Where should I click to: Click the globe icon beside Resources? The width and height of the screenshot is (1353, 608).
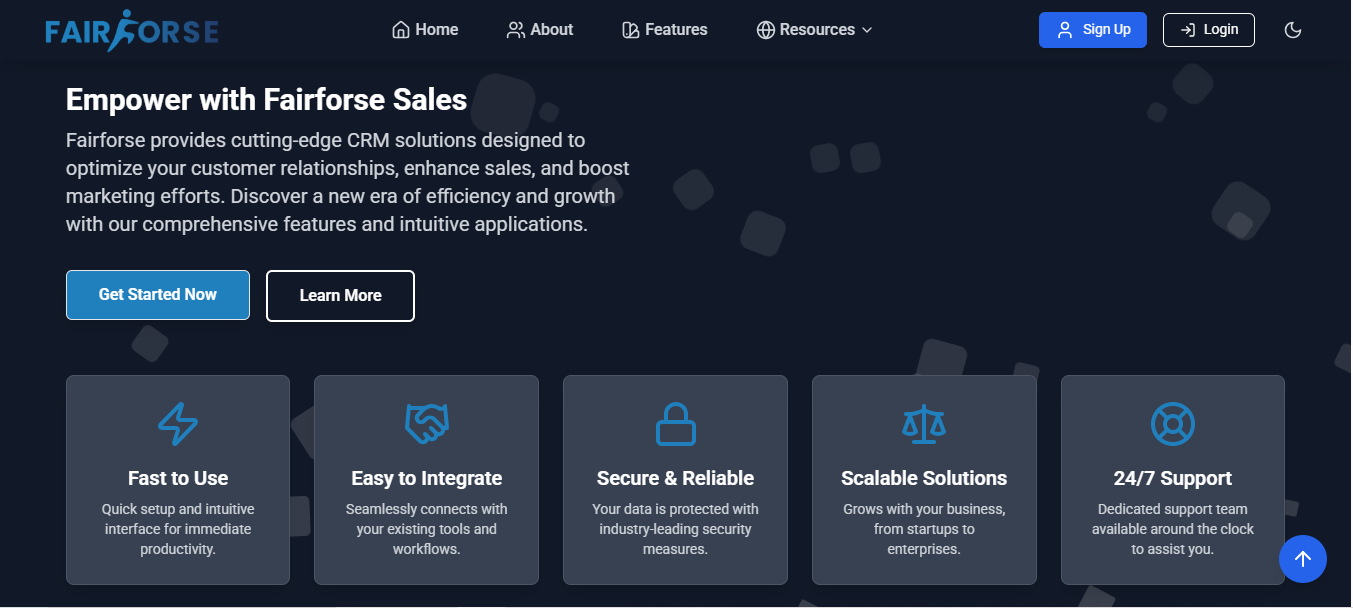pos(766,30)
